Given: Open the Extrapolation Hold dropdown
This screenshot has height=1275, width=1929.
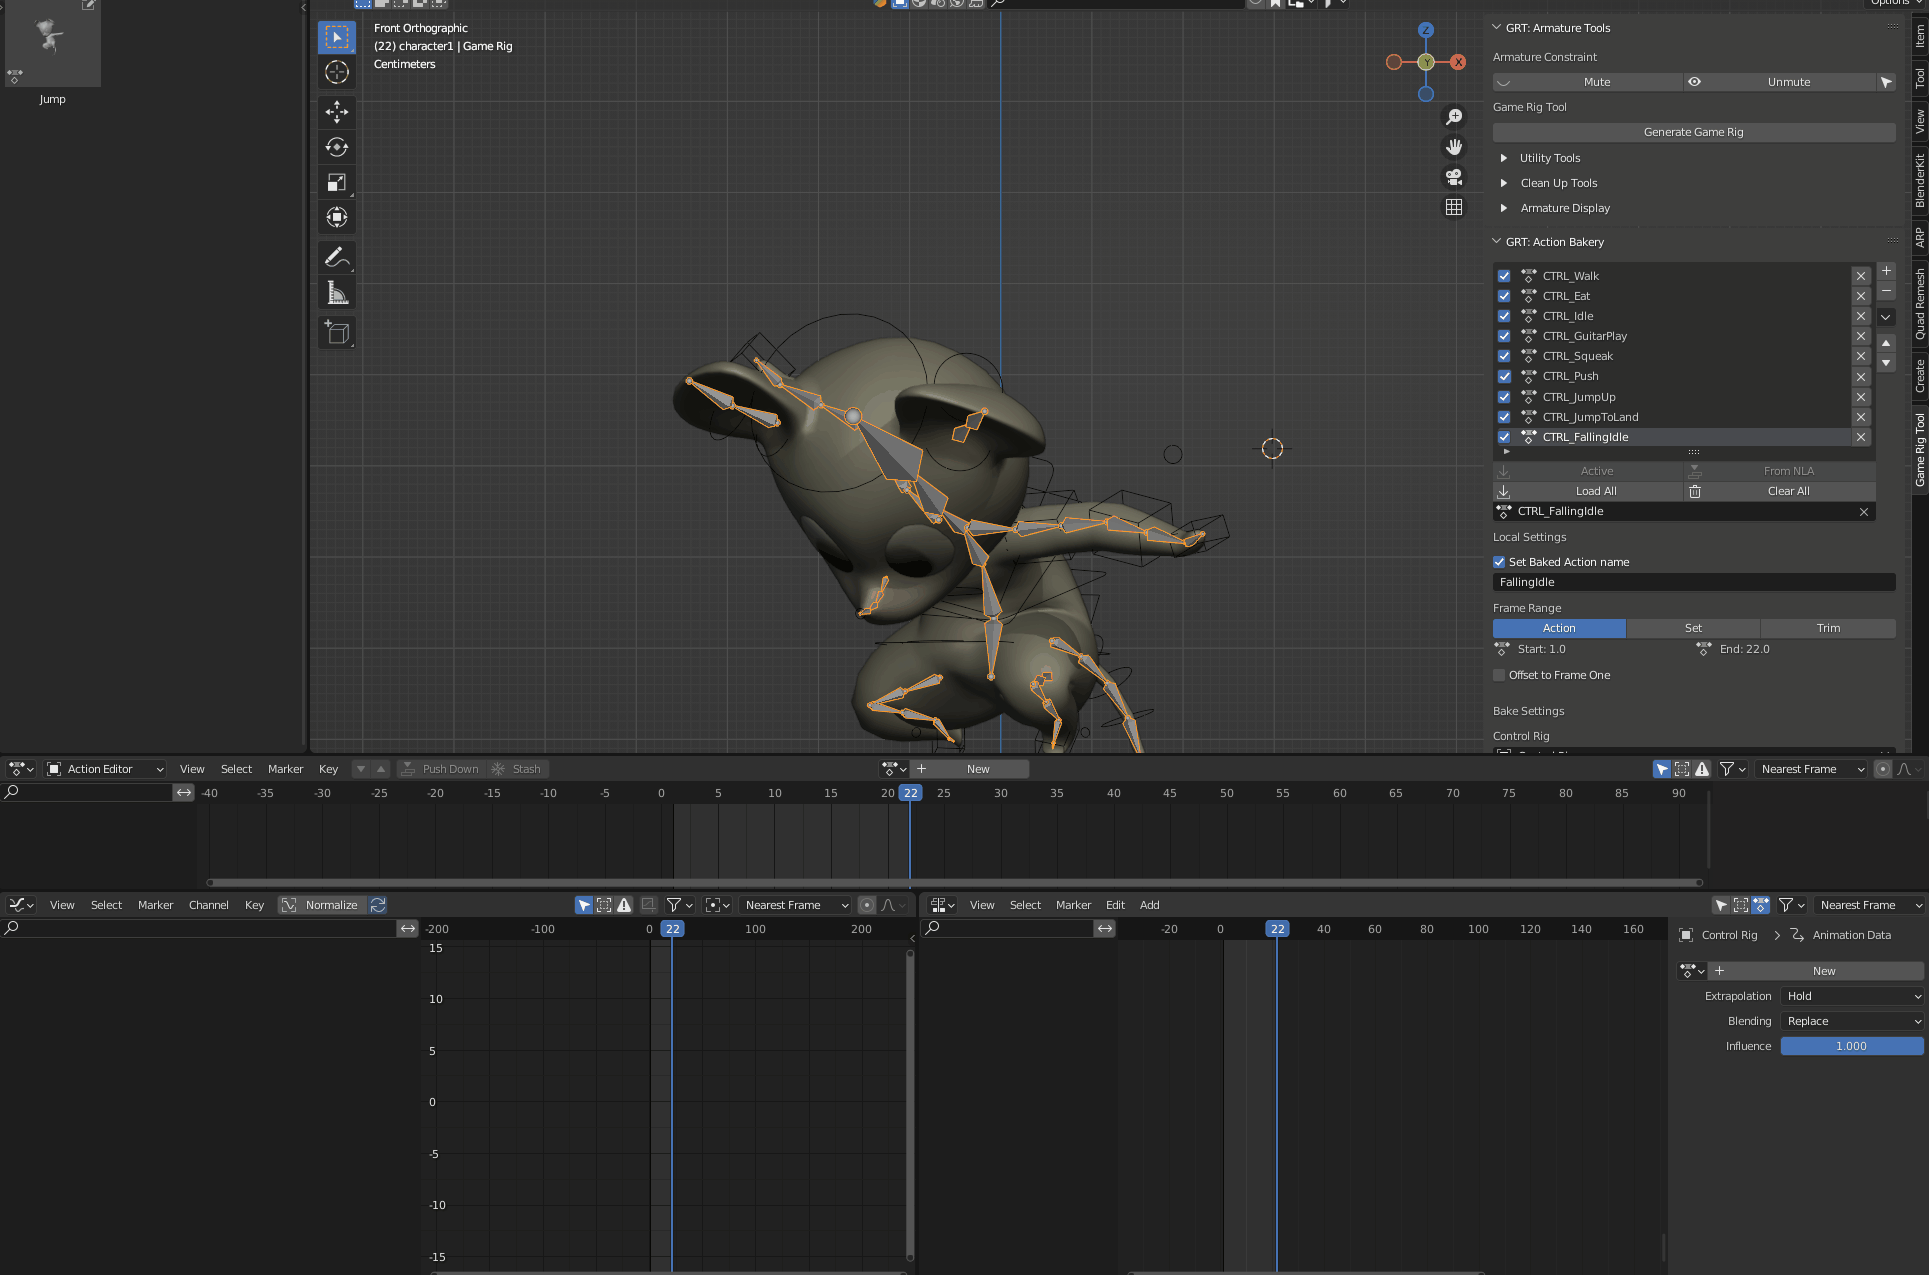Looking at the screenshot, I should [x=1852, y=996].
